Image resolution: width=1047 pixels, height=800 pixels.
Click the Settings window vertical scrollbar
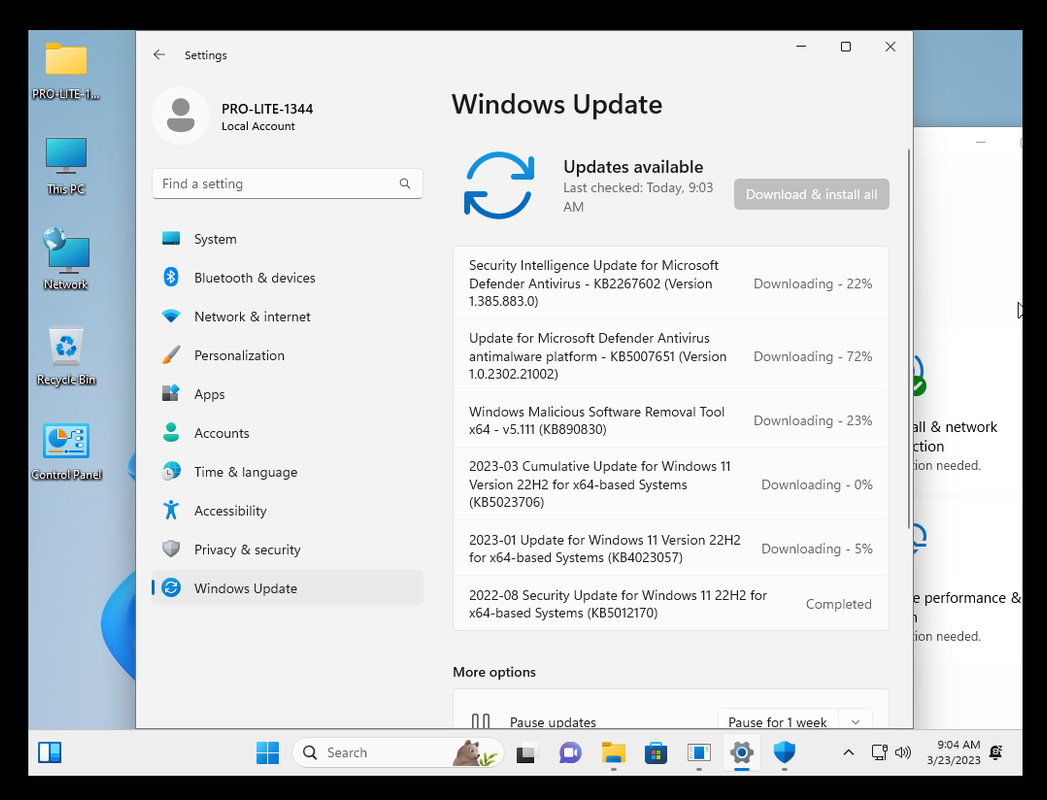908,338
